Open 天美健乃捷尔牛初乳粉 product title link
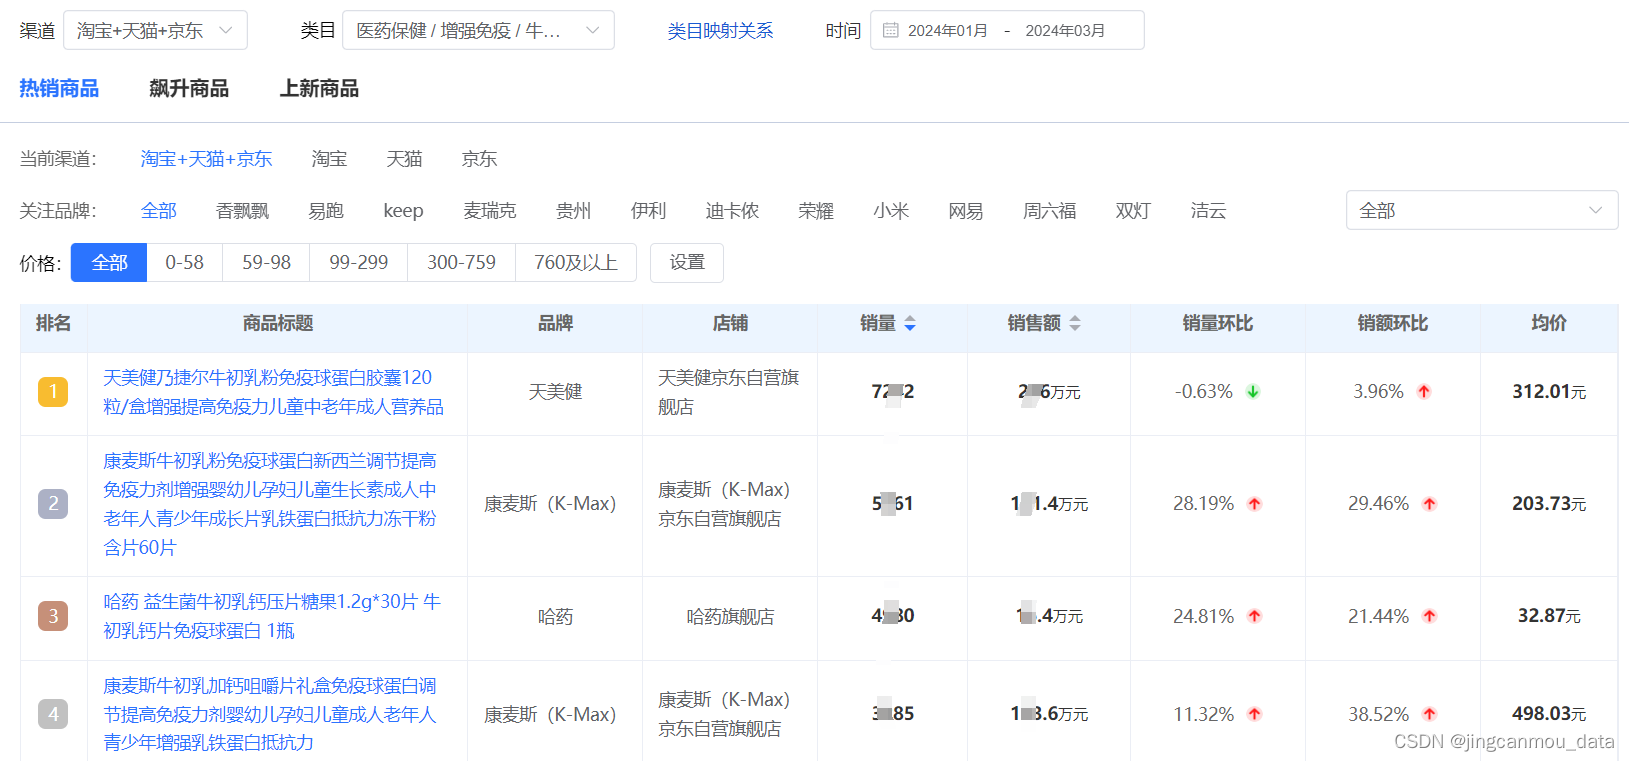Screen dimensions: 1629x761 pyautogui.click(x=273, y=392)
